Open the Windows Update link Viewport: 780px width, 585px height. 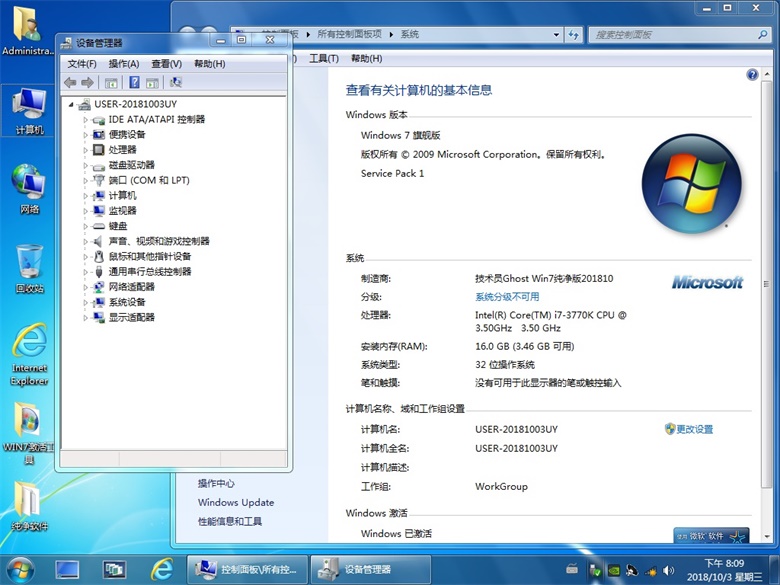tap(236, 503)
